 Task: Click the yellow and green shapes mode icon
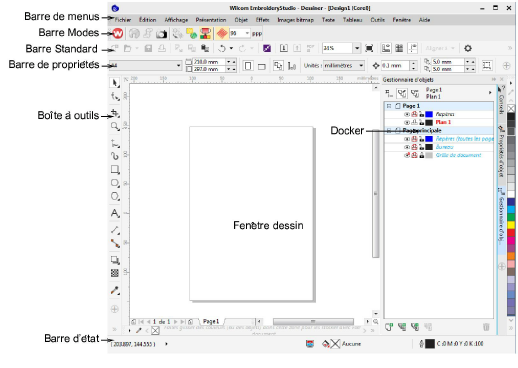point(191,33)
